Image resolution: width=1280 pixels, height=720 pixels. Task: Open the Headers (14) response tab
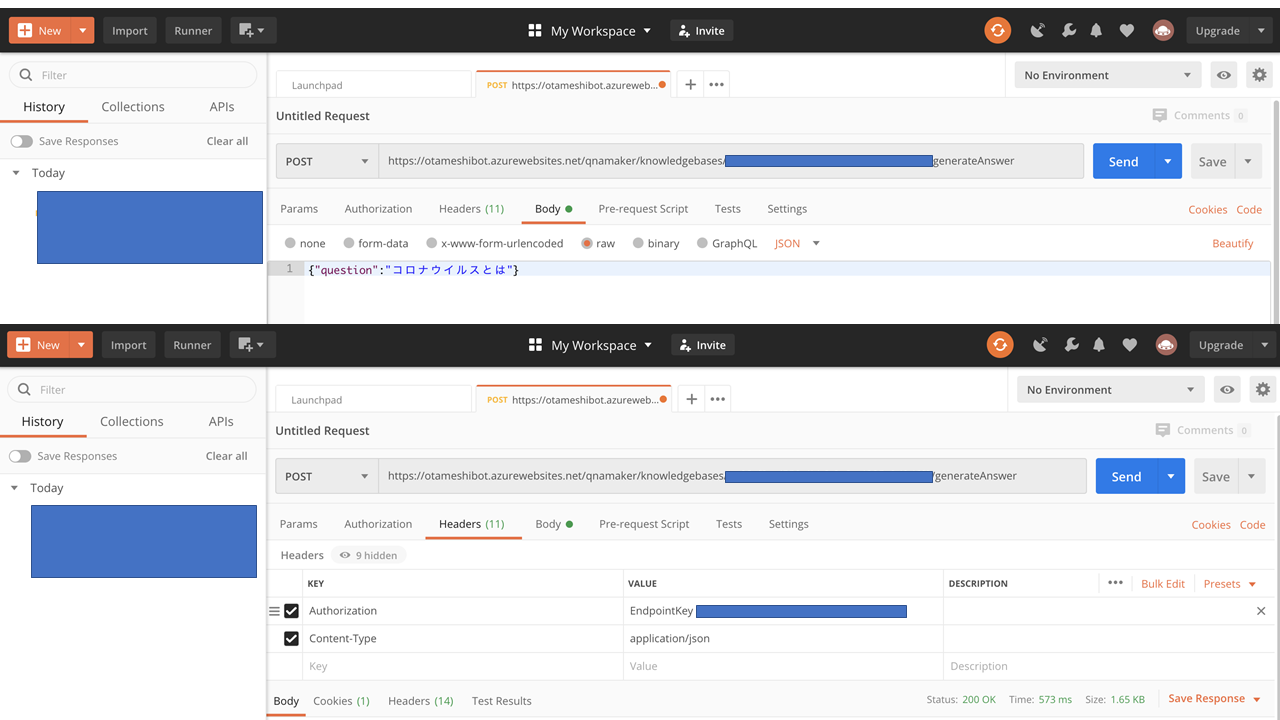tap(420, 701)
